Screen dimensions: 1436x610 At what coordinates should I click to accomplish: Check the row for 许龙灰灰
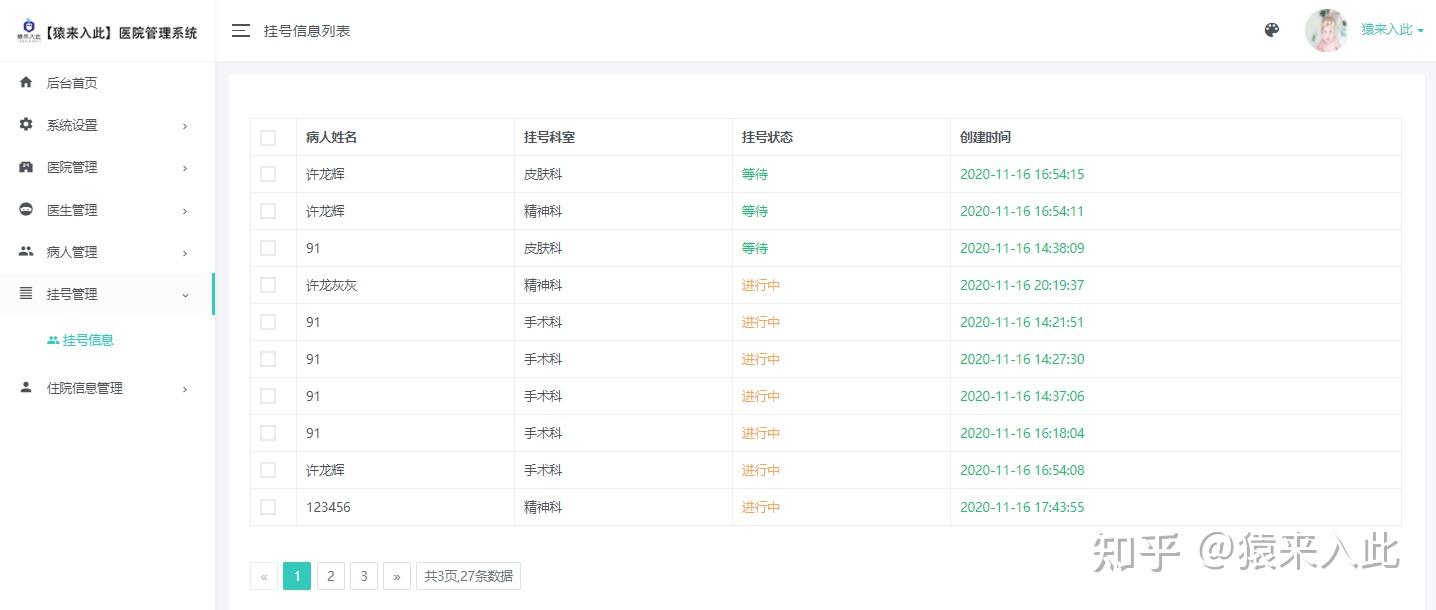point(268,285)
